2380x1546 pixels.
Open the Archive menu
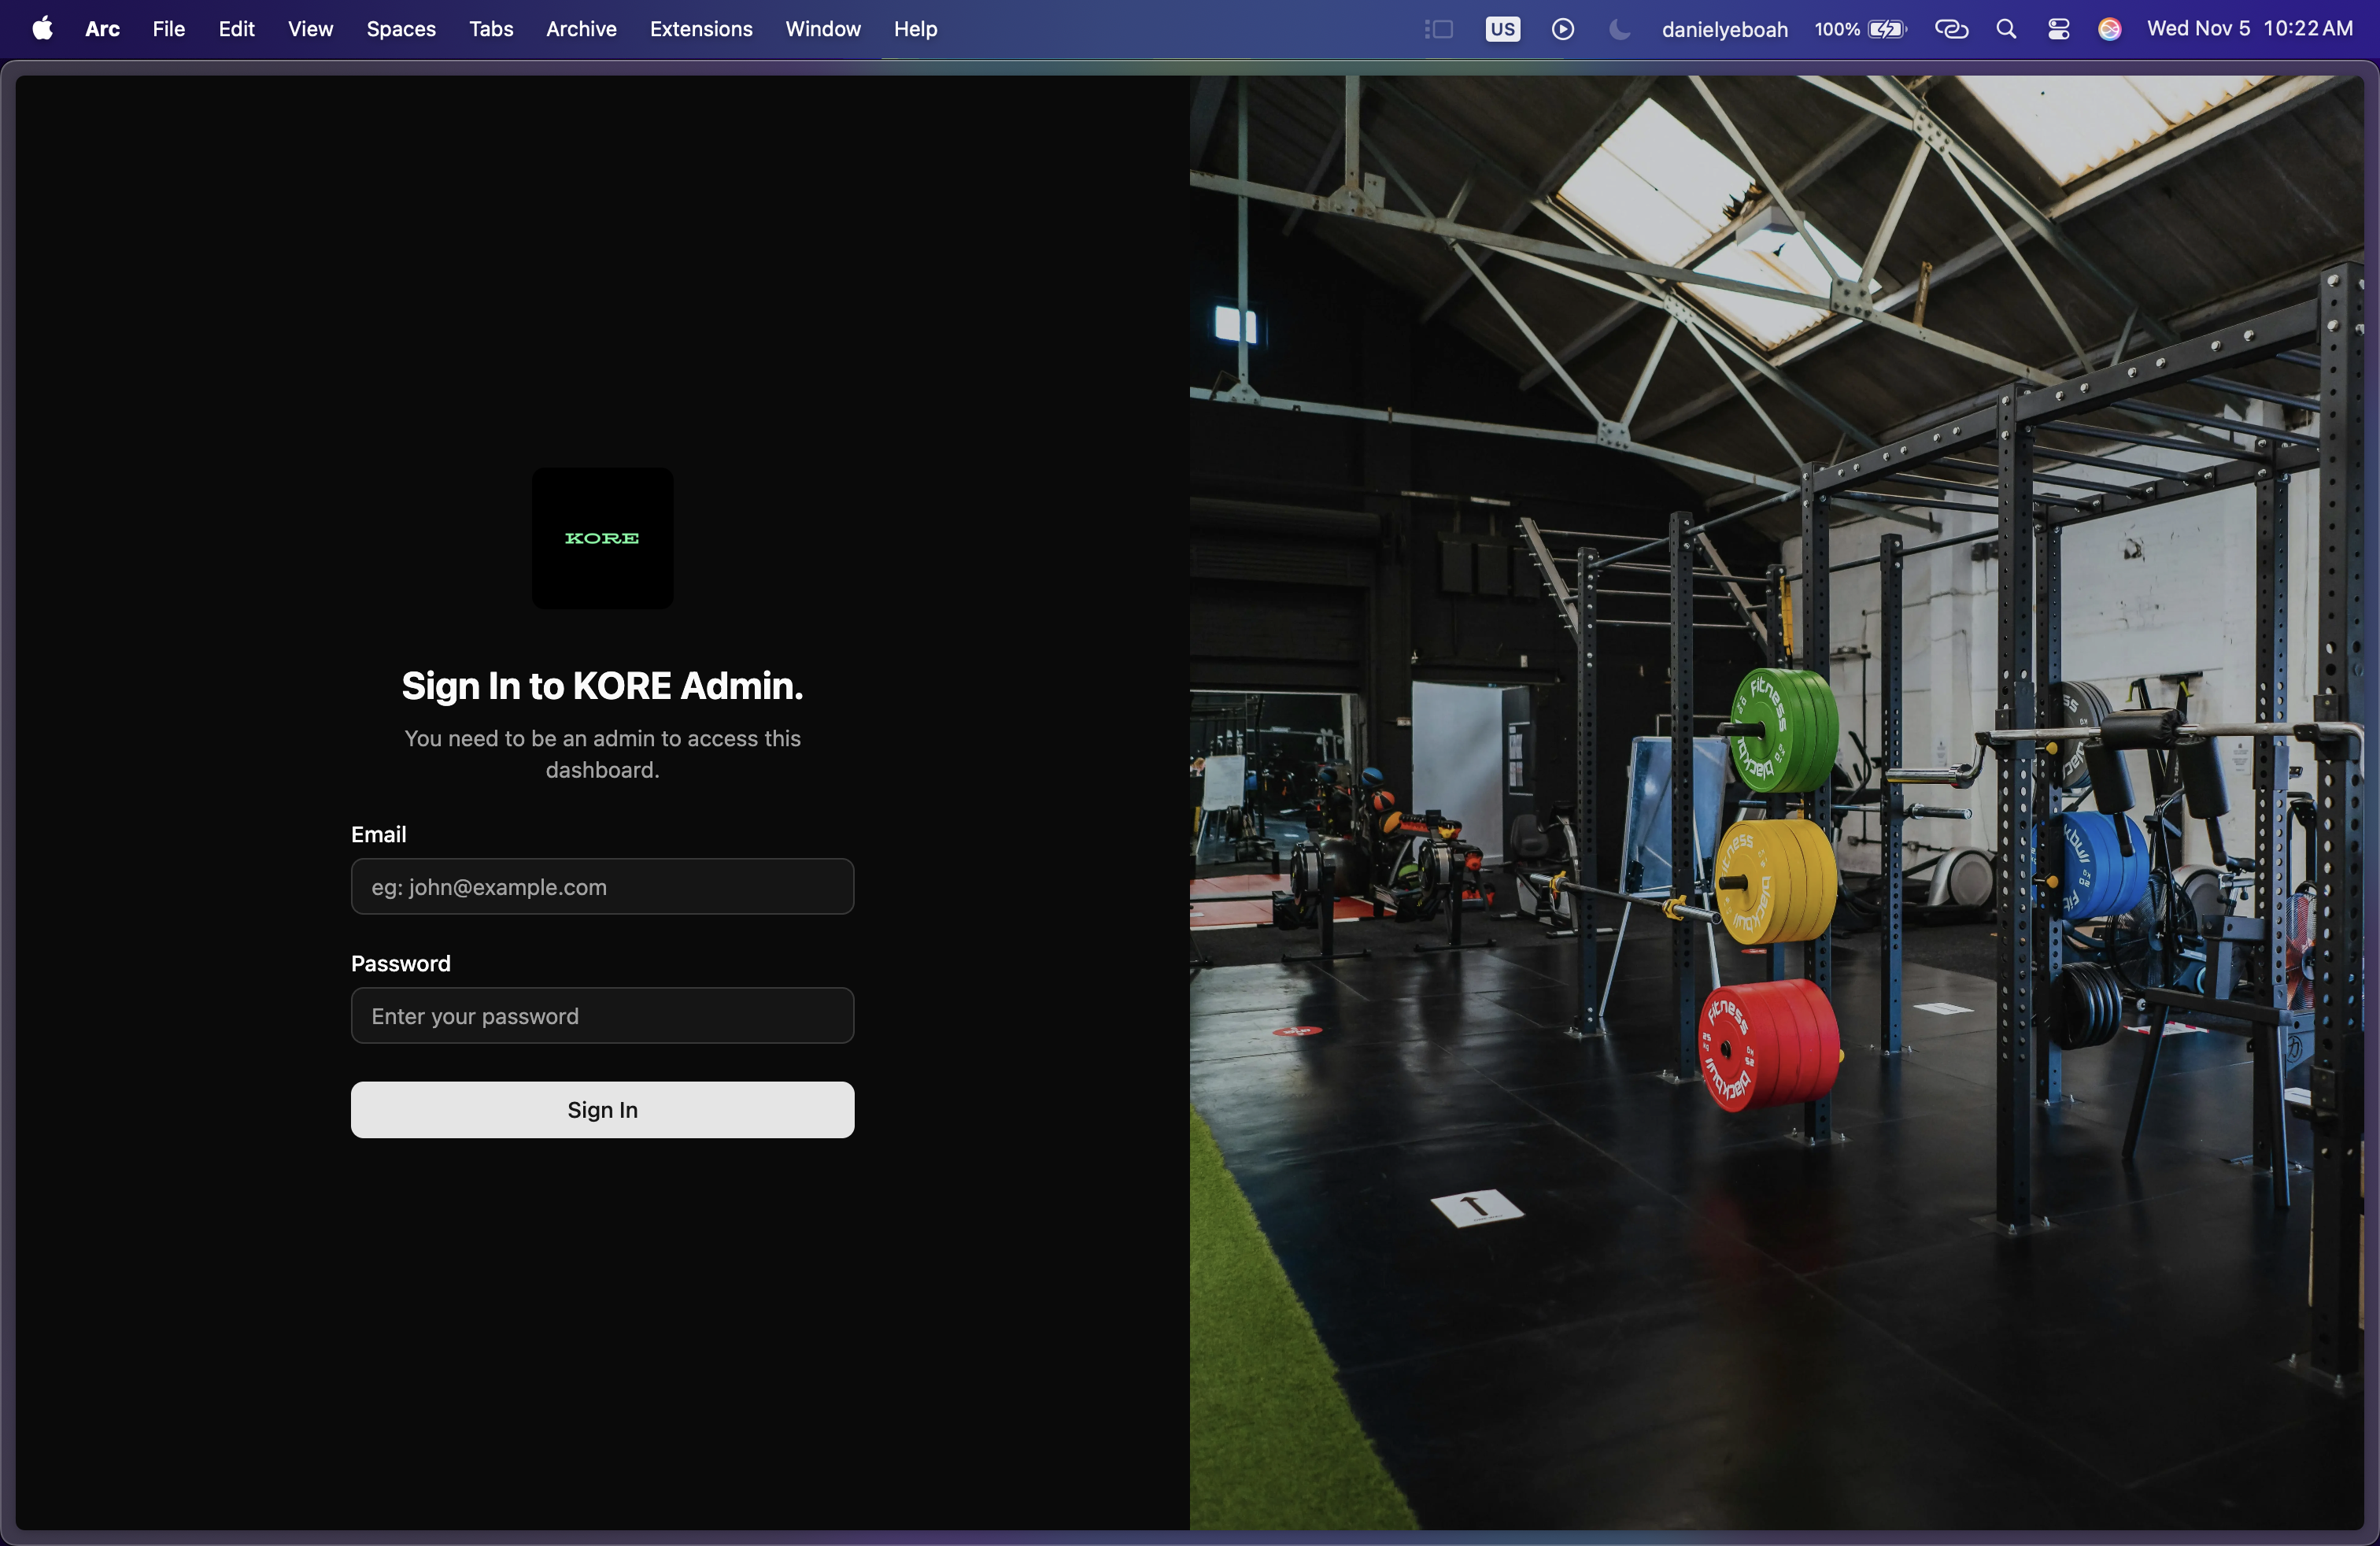tap(581, 29)
